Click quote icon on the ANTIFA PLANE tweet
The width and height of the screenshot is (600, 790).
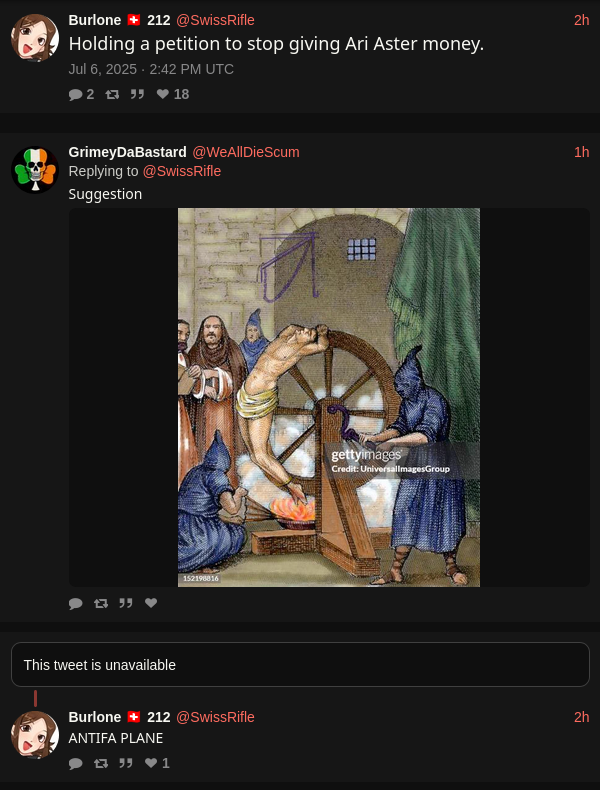[126, 763]
